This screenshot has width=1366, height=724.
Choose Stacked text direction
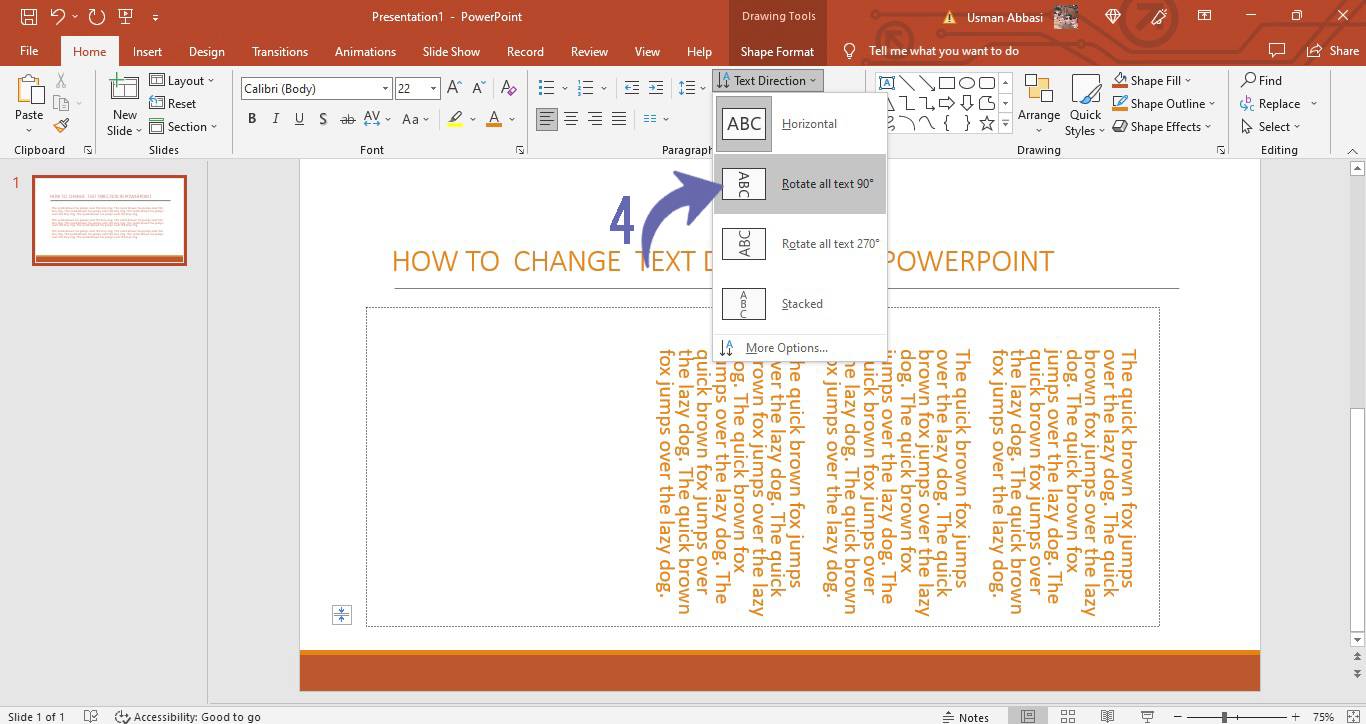[x=800, y=304]
